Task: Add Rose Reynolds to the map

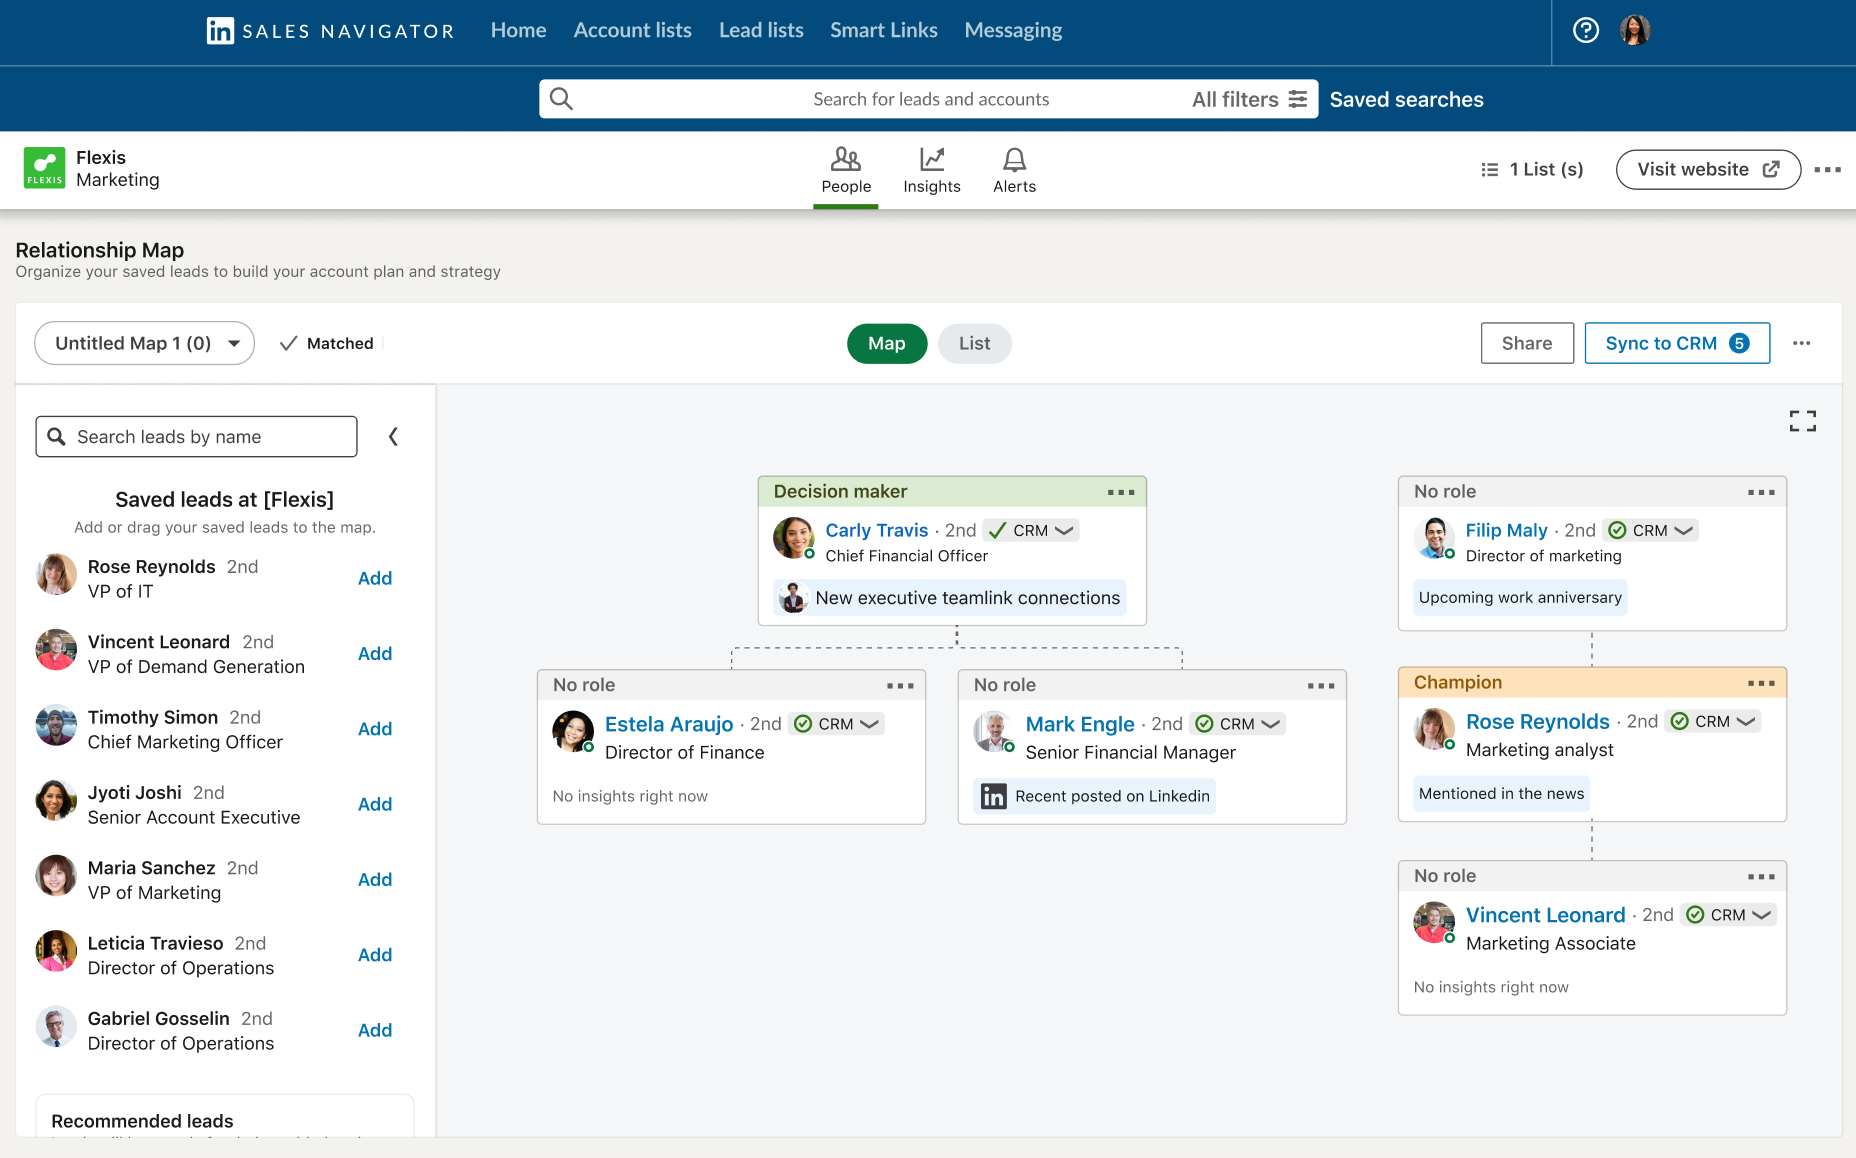Action: coord(375,578)
